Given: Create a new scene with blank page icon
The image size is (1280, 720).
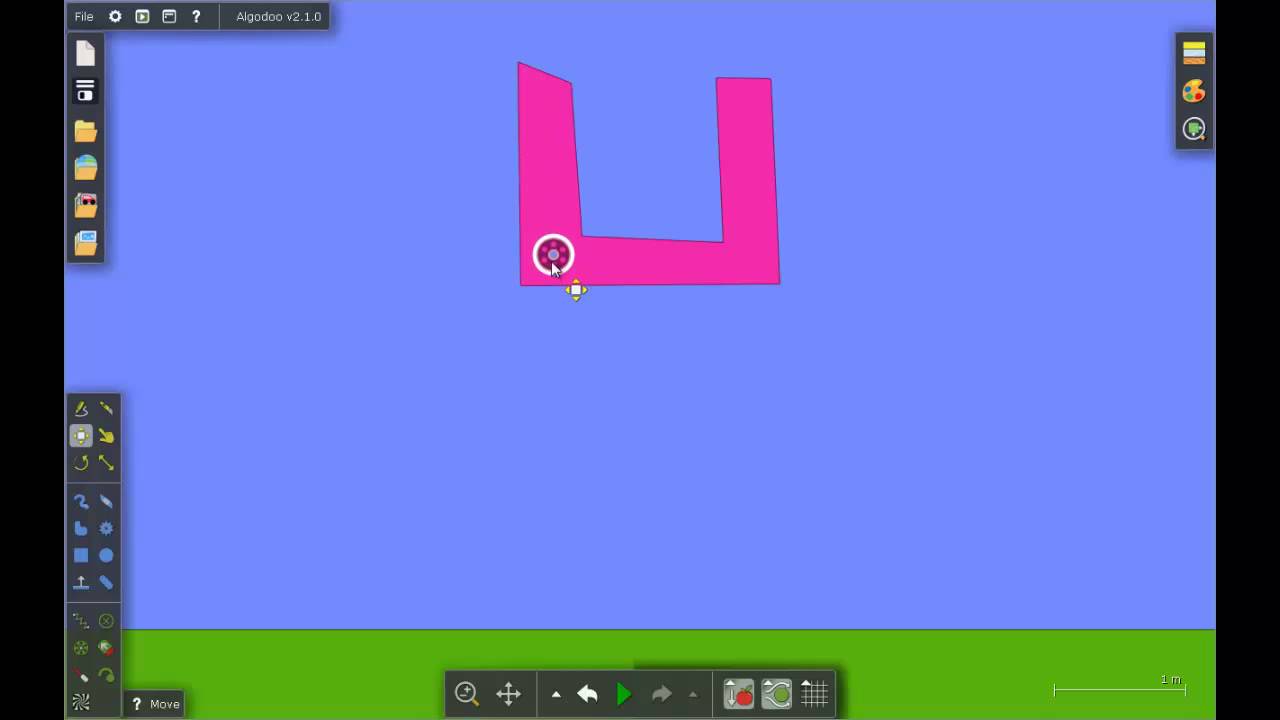Looking at the screenshot, I should tap(85, 54).
